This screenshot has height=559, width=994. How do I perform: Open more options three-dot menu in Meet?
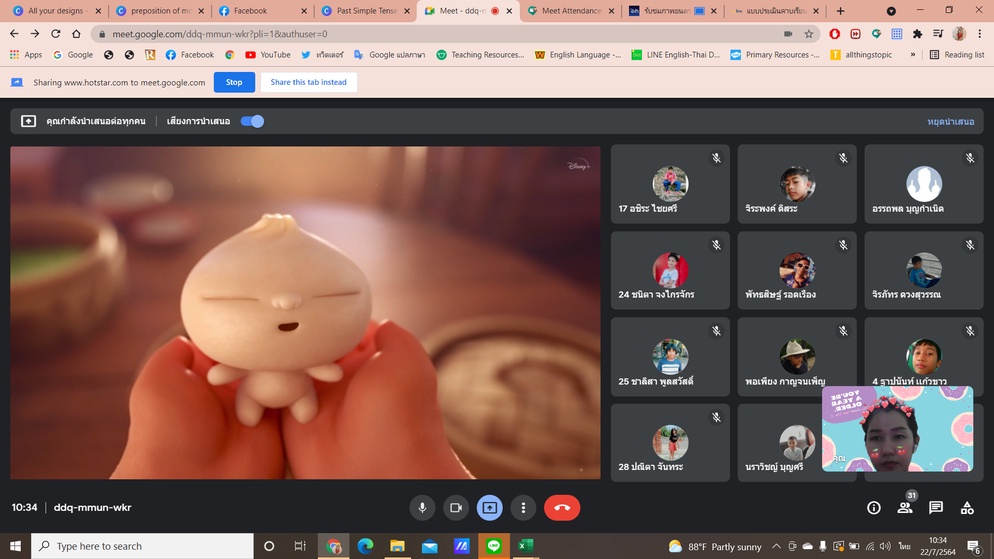click(x=523, y=508)
